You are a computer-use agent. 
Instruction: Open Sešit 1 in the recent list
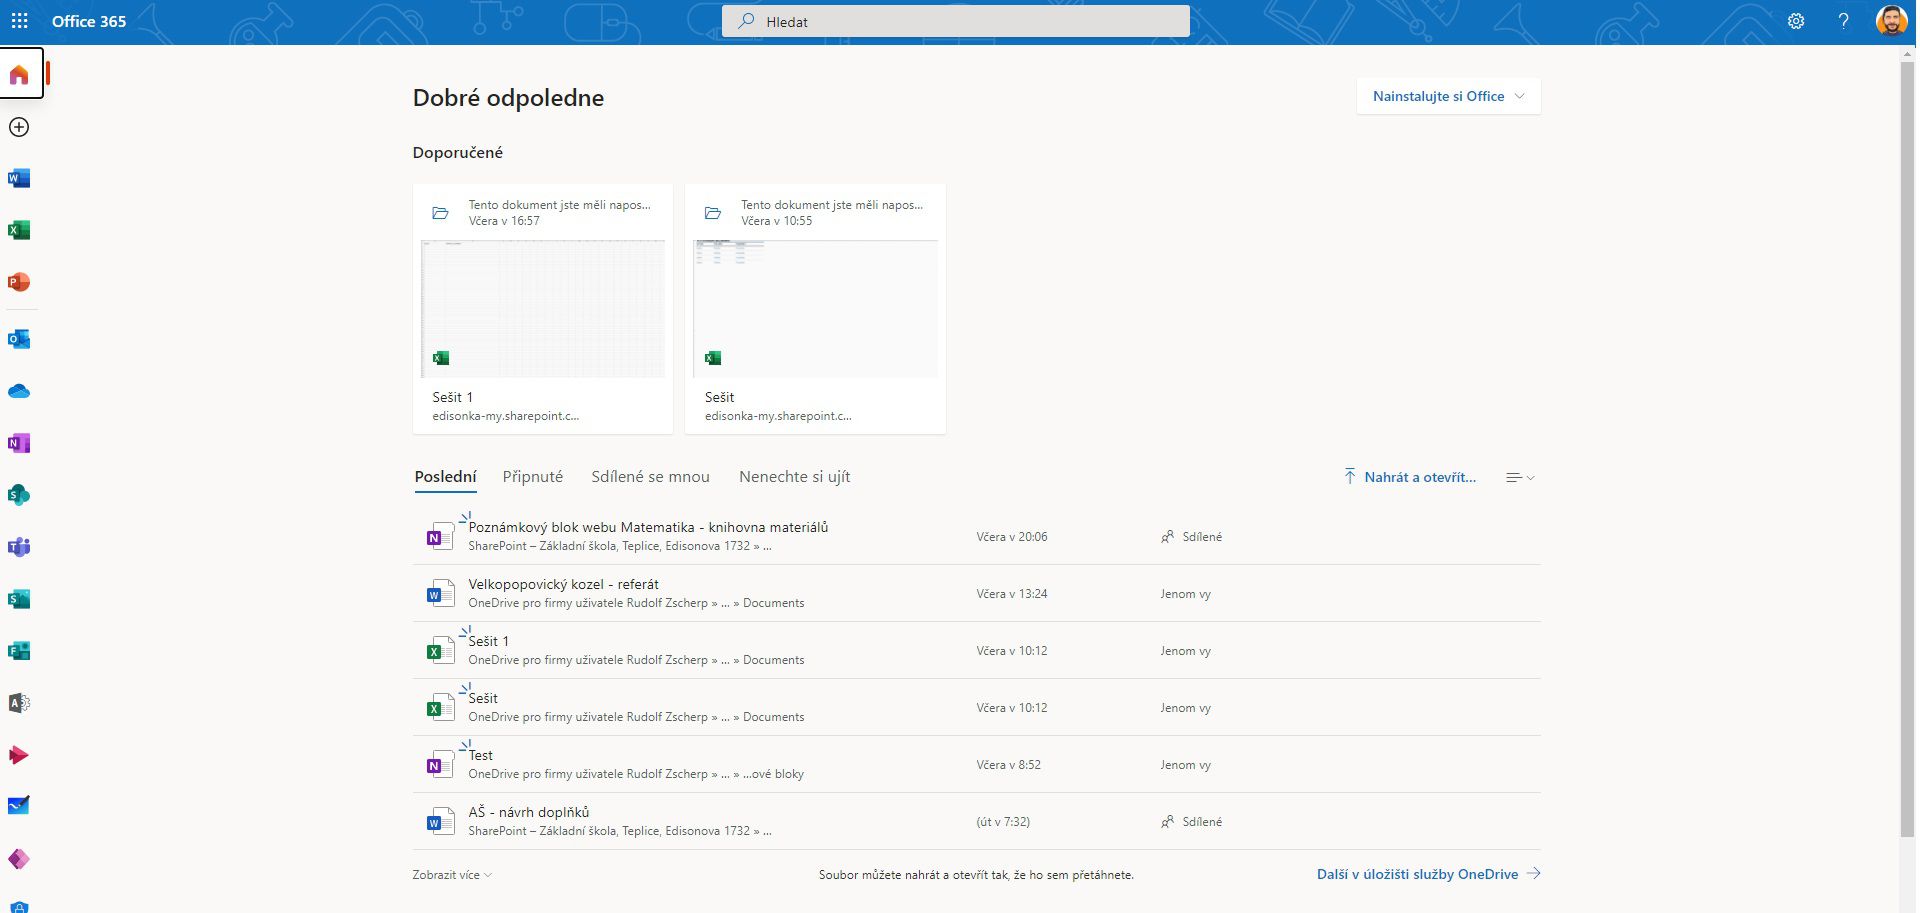488,641
